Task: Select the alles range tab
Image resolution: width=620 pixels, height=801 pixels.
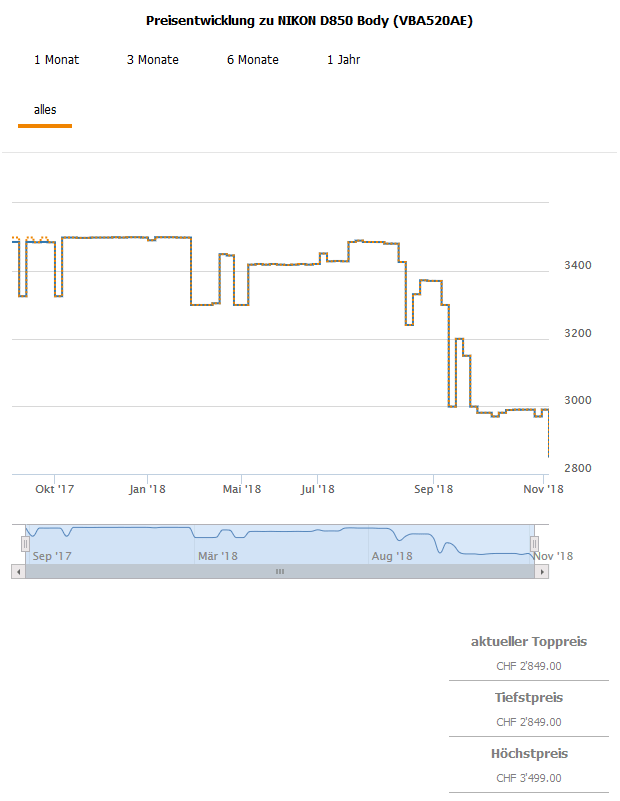Action: (x=45, y=110)
